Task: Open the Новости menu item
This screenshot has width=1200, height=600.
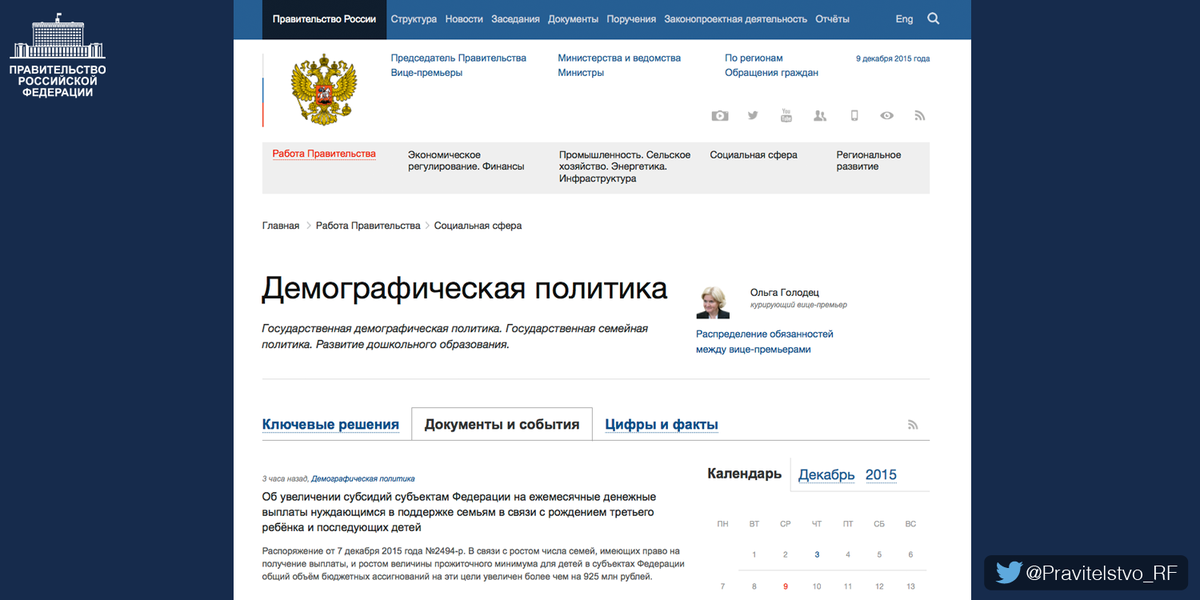Action: (x=464, y=19)
